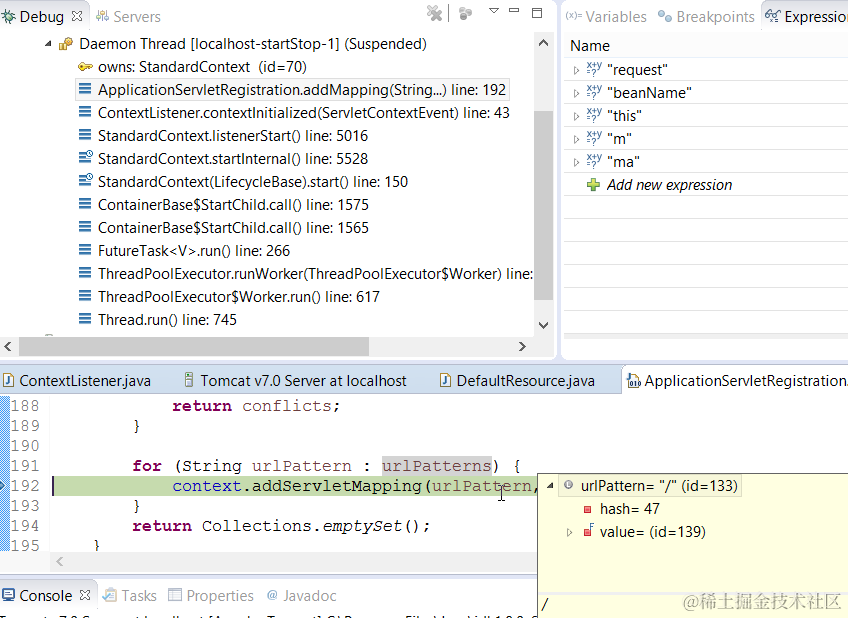Click Debug view scroll down arrow
Image resolution: width=848 pixels, height=618 pixels.
[544, 325]
